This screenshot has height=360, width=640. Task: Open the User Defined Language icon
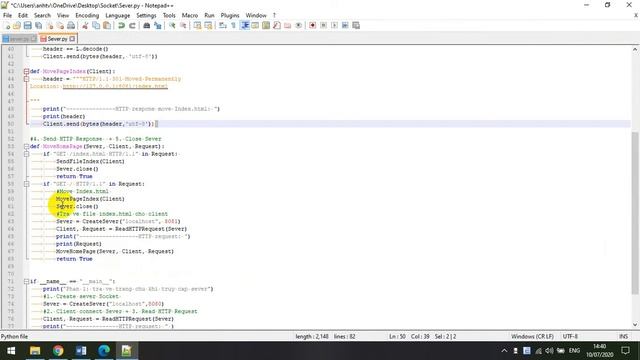[255, 25]
